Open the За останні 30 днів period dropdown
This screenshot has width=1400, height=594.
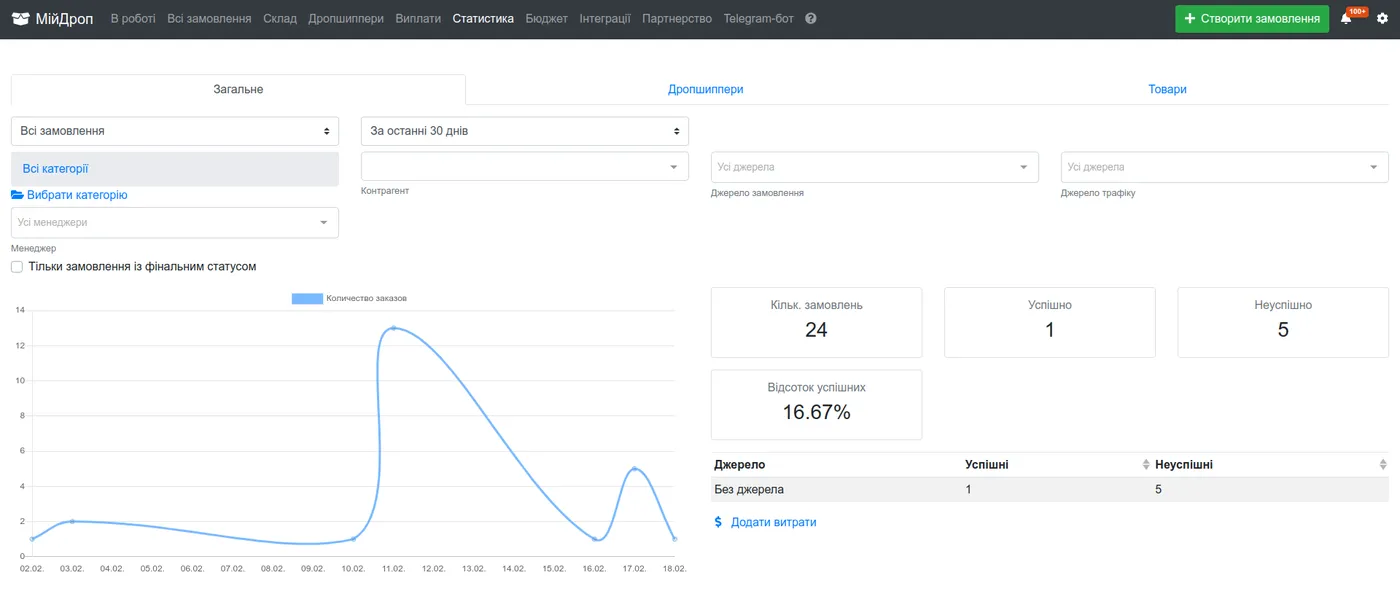coord(525,131)
